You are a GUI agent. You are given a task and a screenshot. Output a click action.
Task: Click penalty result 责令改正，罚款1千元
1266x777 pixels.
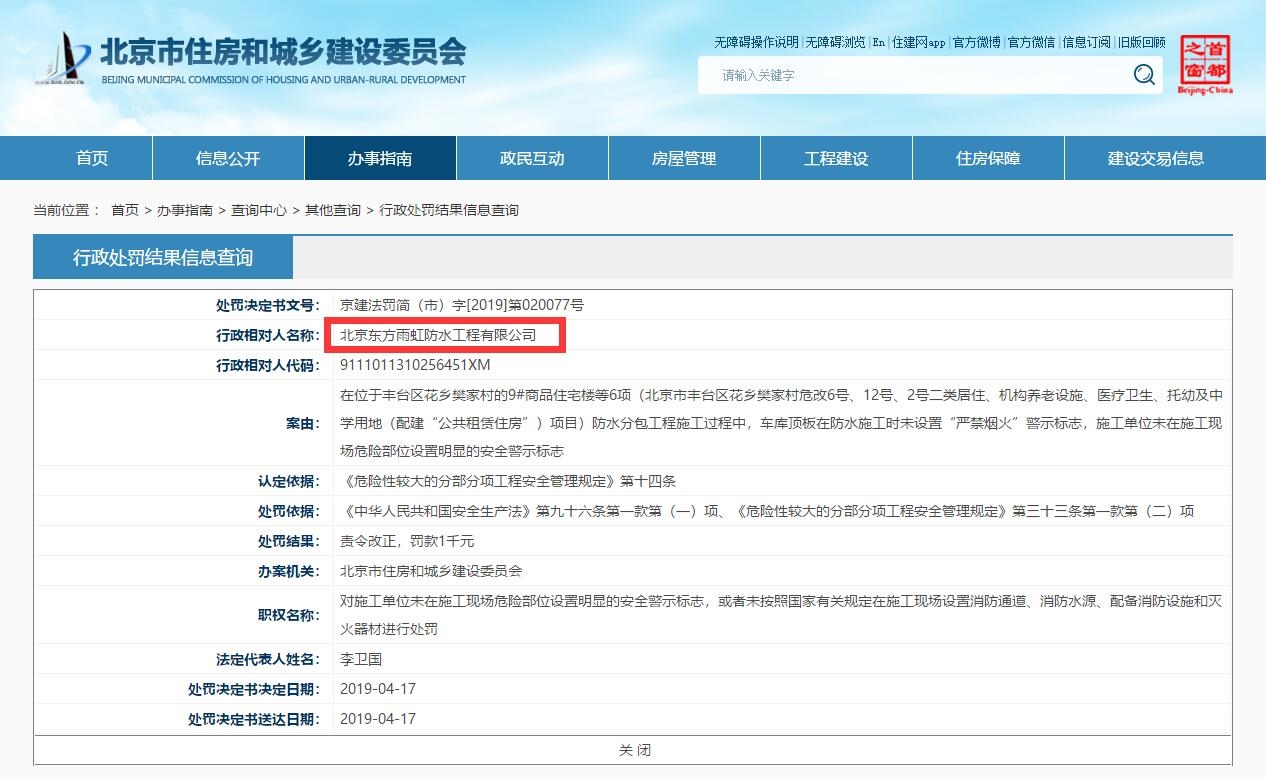(407, 541)
